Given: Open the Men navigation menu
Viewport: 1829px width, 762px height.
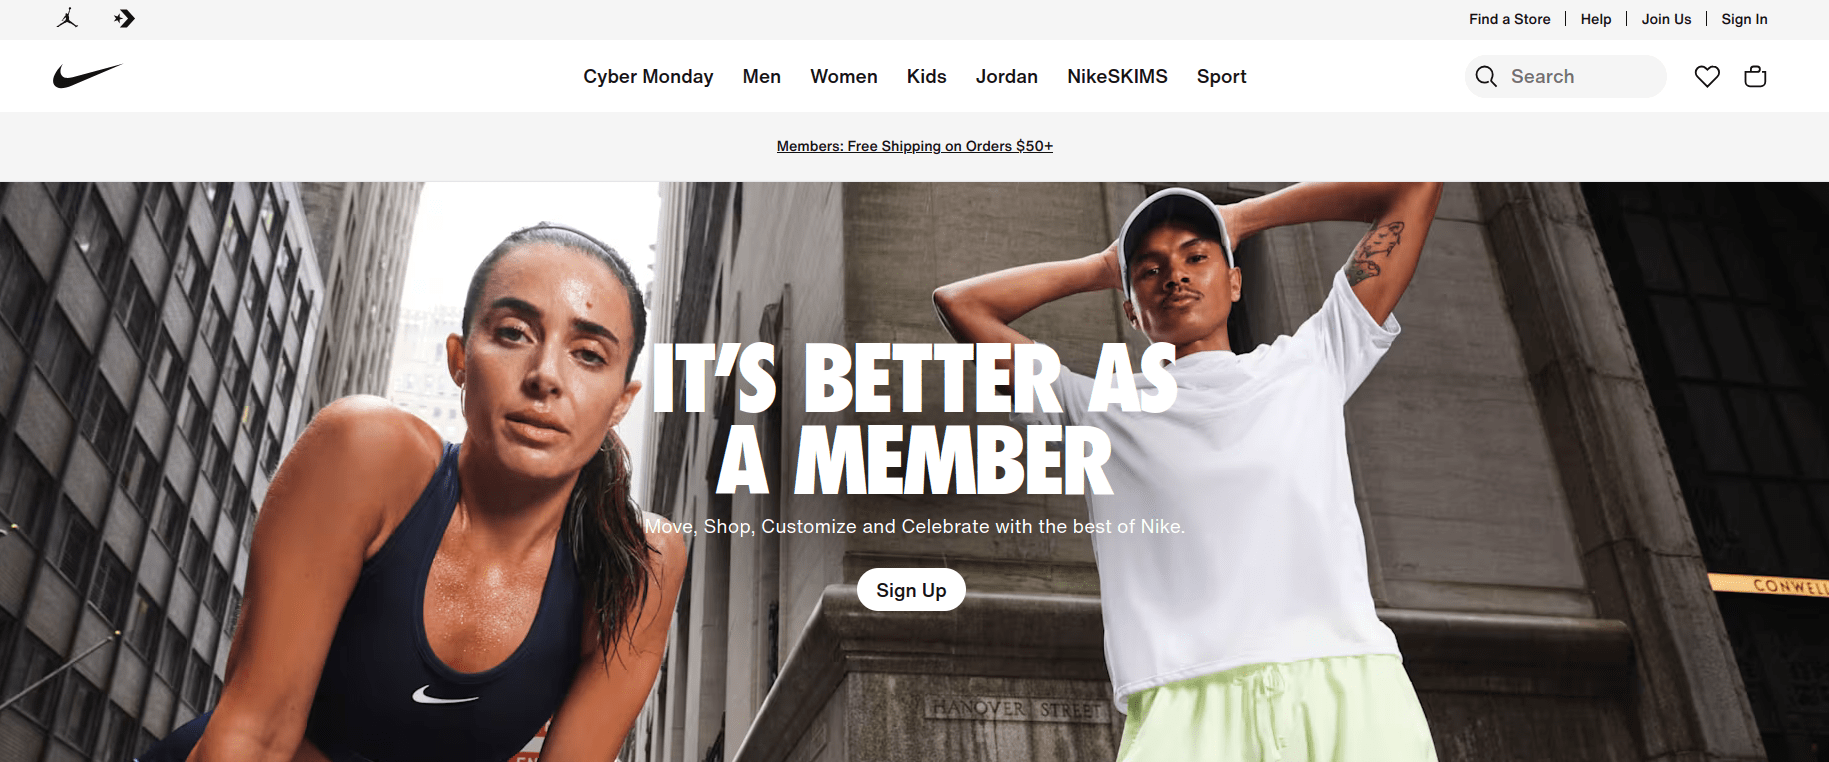Looking at the screenshot, I should (761, 76).
